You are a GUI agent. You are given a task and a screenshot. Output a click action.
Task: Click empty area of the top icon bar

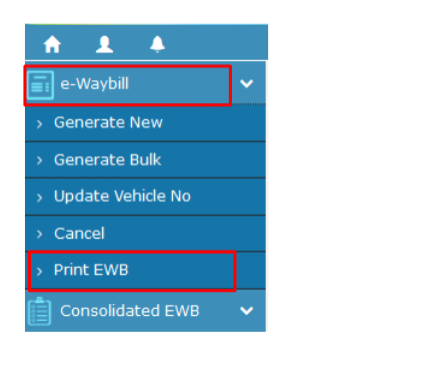pyautogui.click(x=217, y=43)
